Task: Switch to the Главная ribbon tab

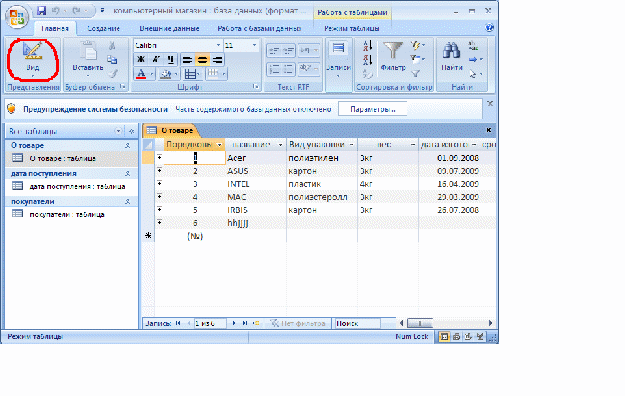Action: 55,28
